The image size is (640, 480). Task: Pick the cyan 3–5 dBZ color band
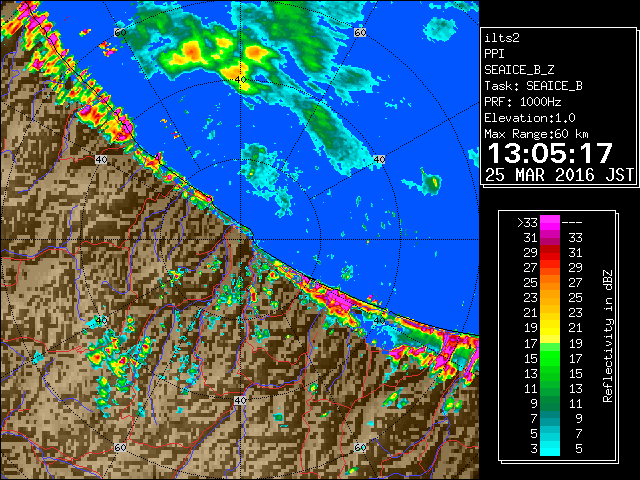click(x=550, y=448)
